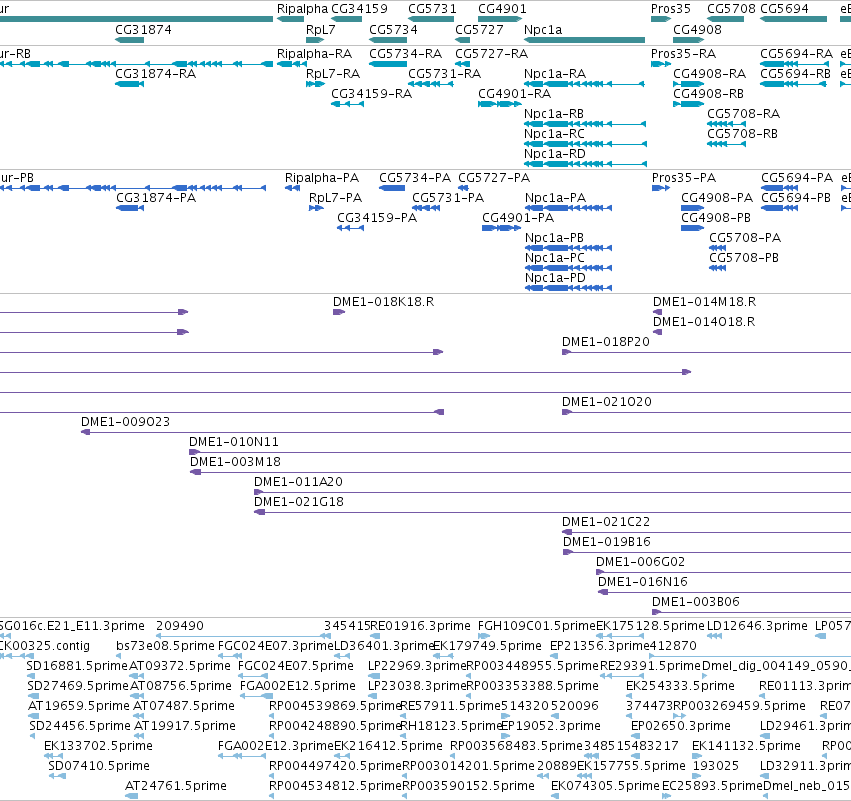Select the Npc1a-RC transcript label

tap(554, 134)
